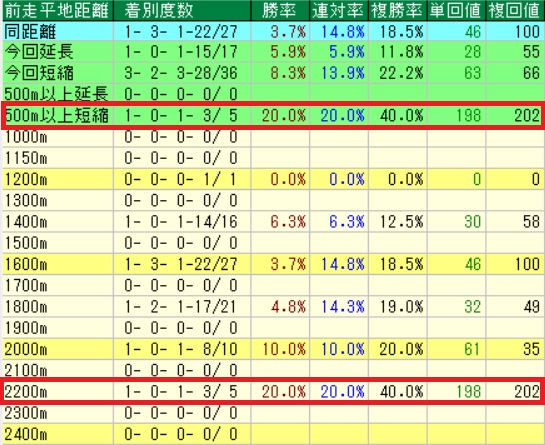Screen dimensions: 545x445
Task: Click the 19.0% 複勝率 in 1800m row
Action: 401,307
